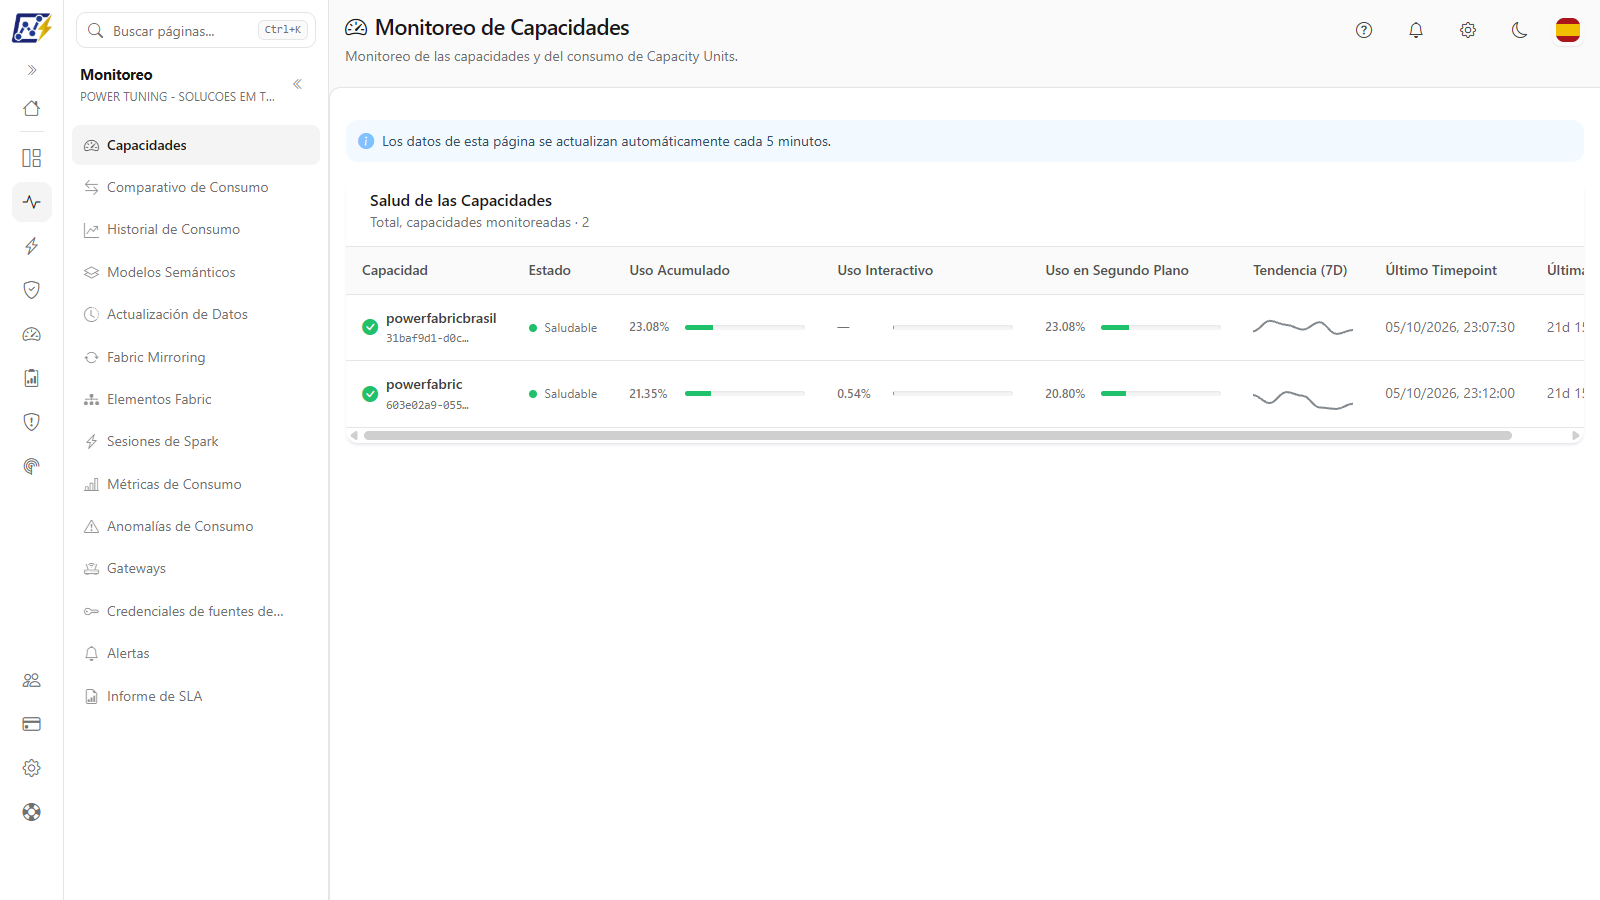The image size is (1600, 900).
Task: Open Anomalías de Consumo
Action: tap(196, 526)
